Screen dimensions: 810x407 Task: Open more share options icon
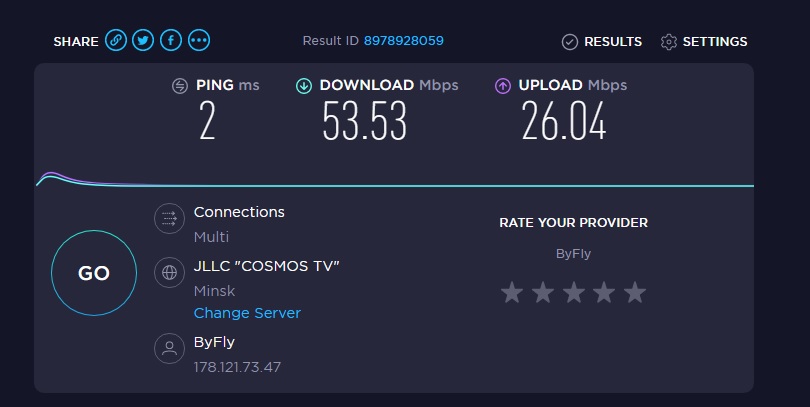click(x=199, y=41)
